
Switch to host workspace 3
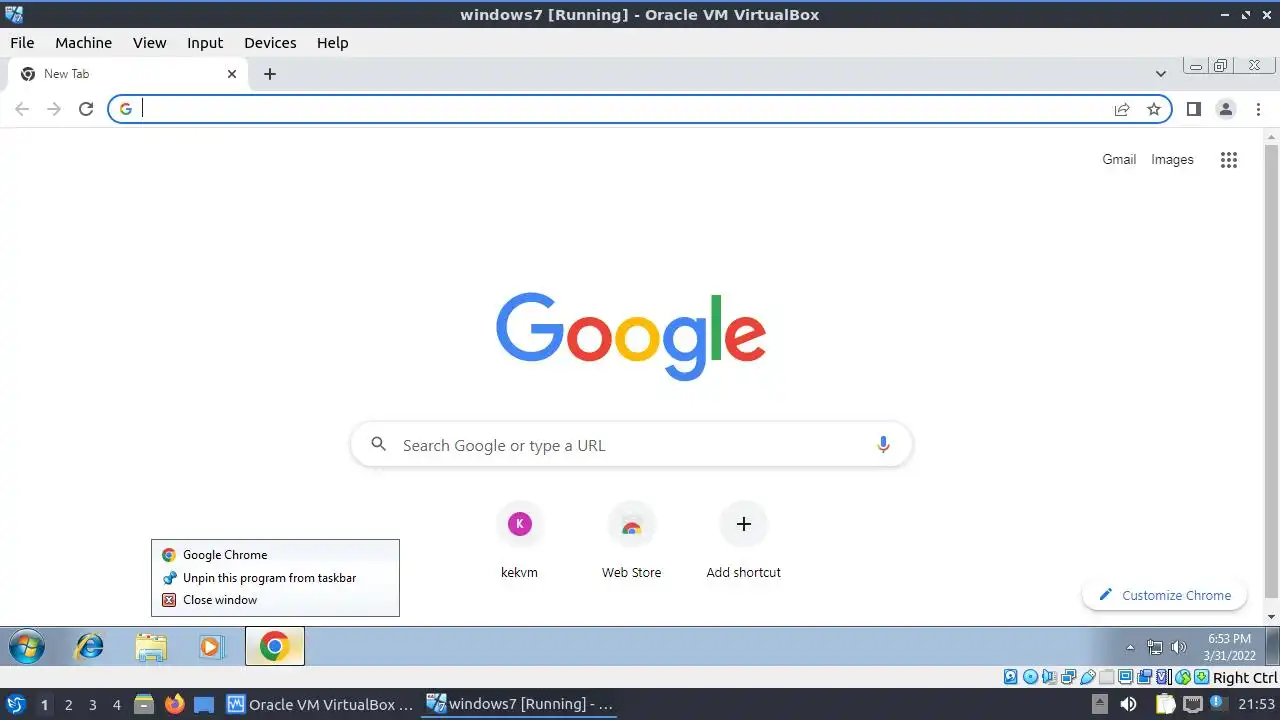pyautogui.click(x=92, y=705)
